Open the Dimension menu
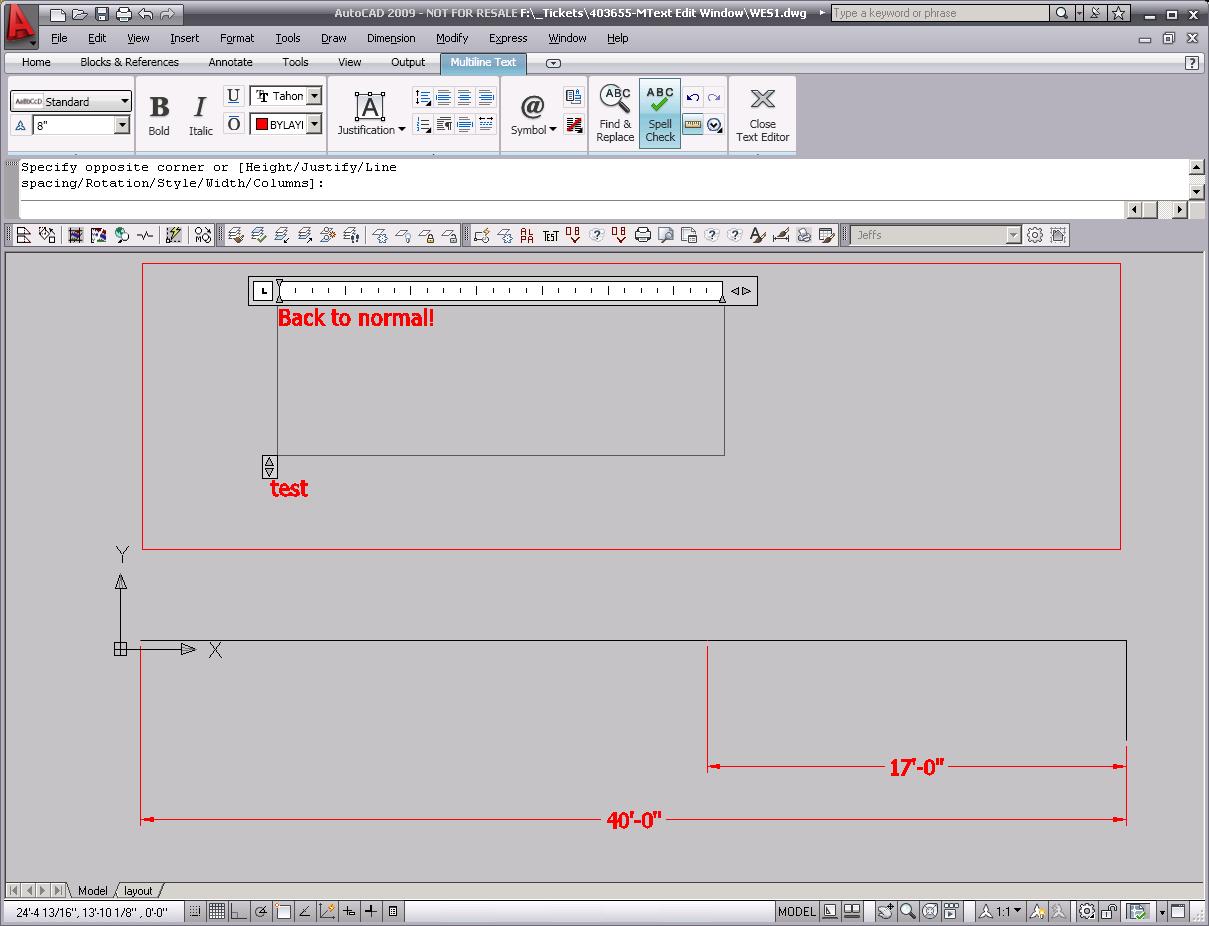 click(x=391, y=38)
